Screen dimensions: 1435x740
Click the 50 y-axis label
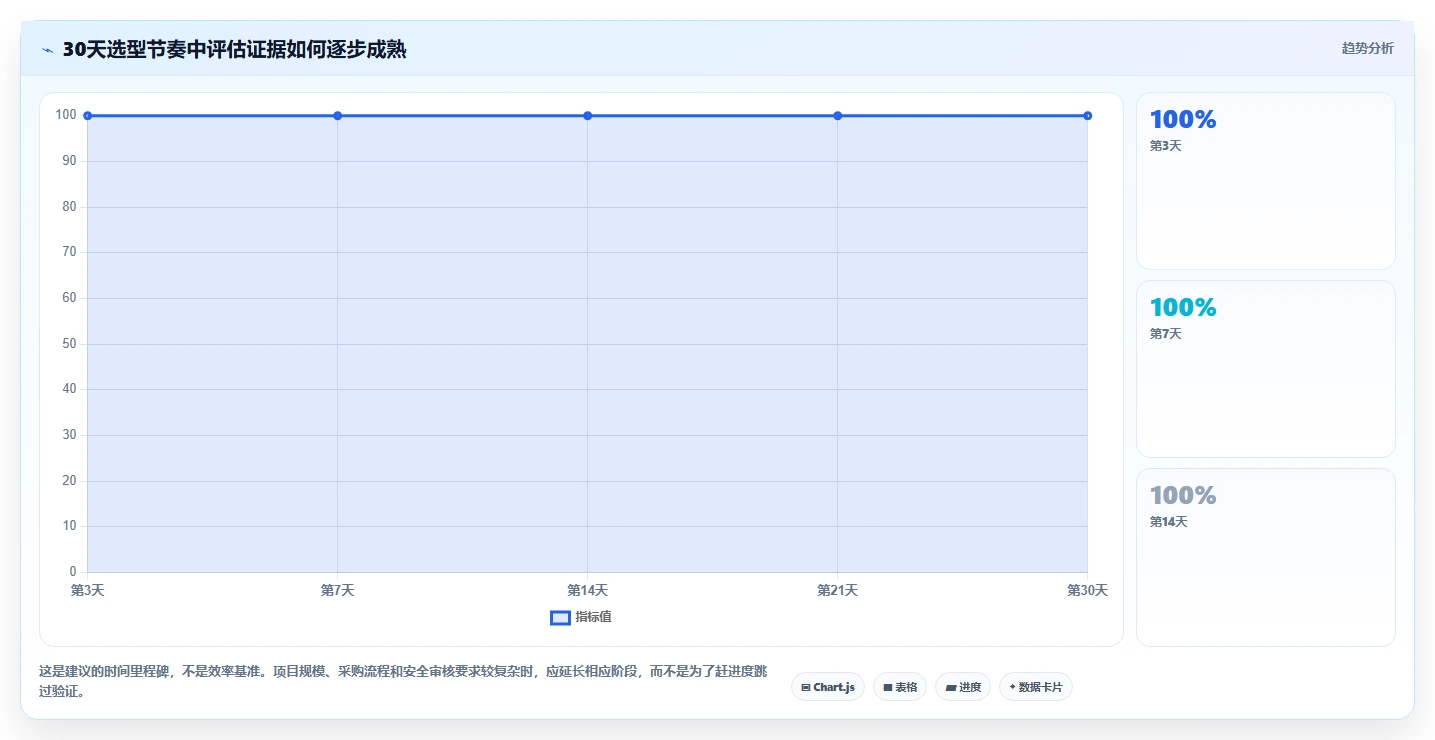[x=69, y=344]
